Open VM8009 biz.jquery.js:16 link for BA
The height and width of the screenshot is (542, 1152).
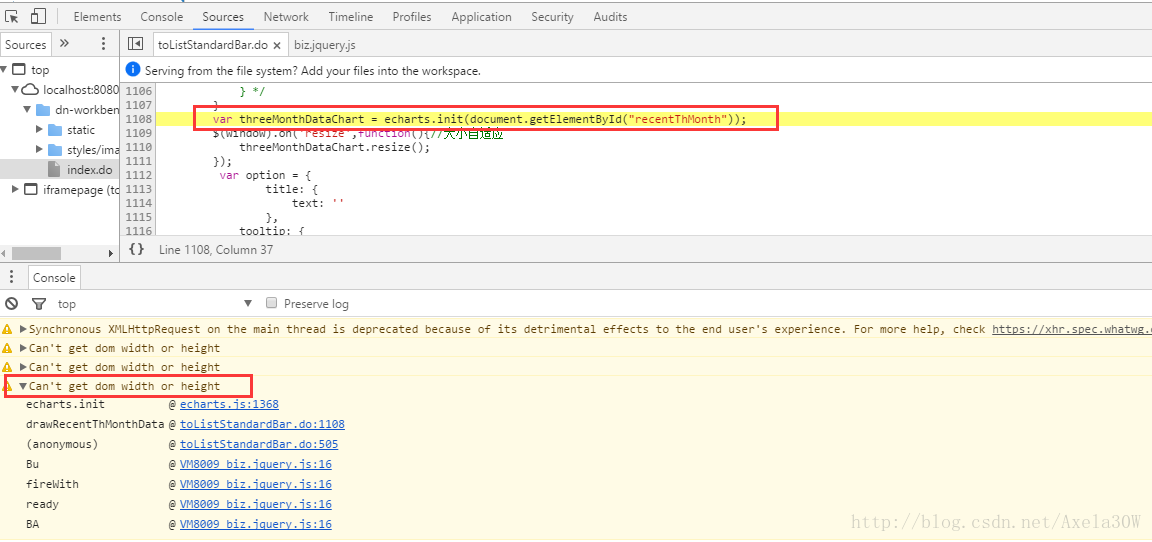(x=256, y=524)
